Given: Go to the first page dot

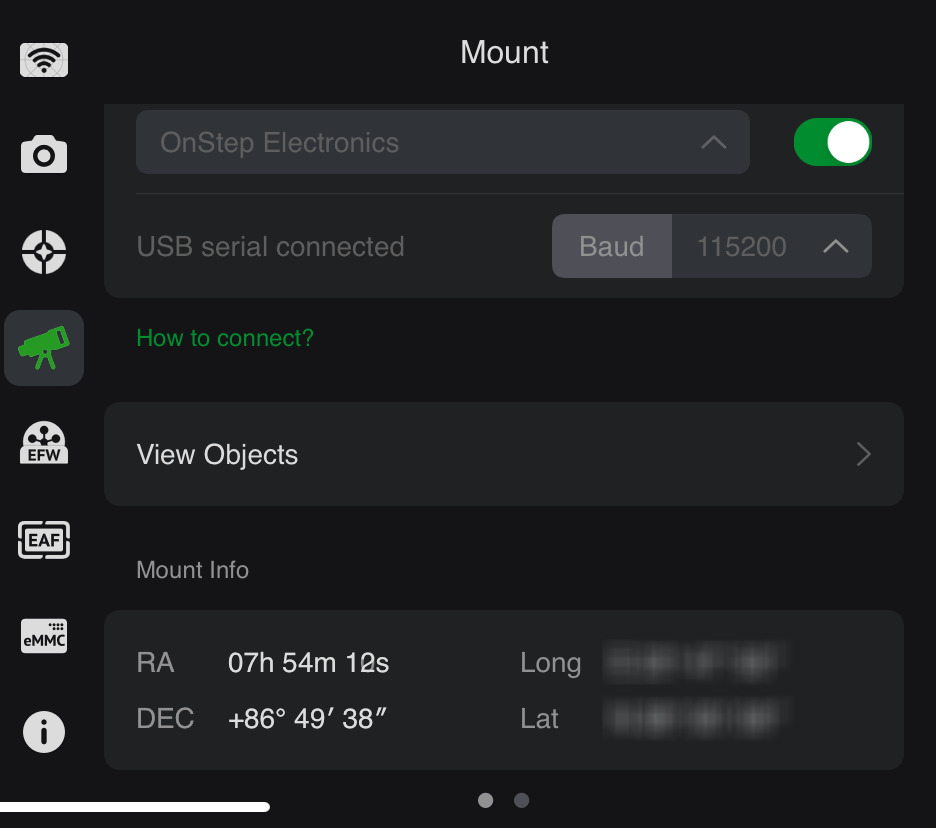Looking at the screenshot, I should click(486, 800).
